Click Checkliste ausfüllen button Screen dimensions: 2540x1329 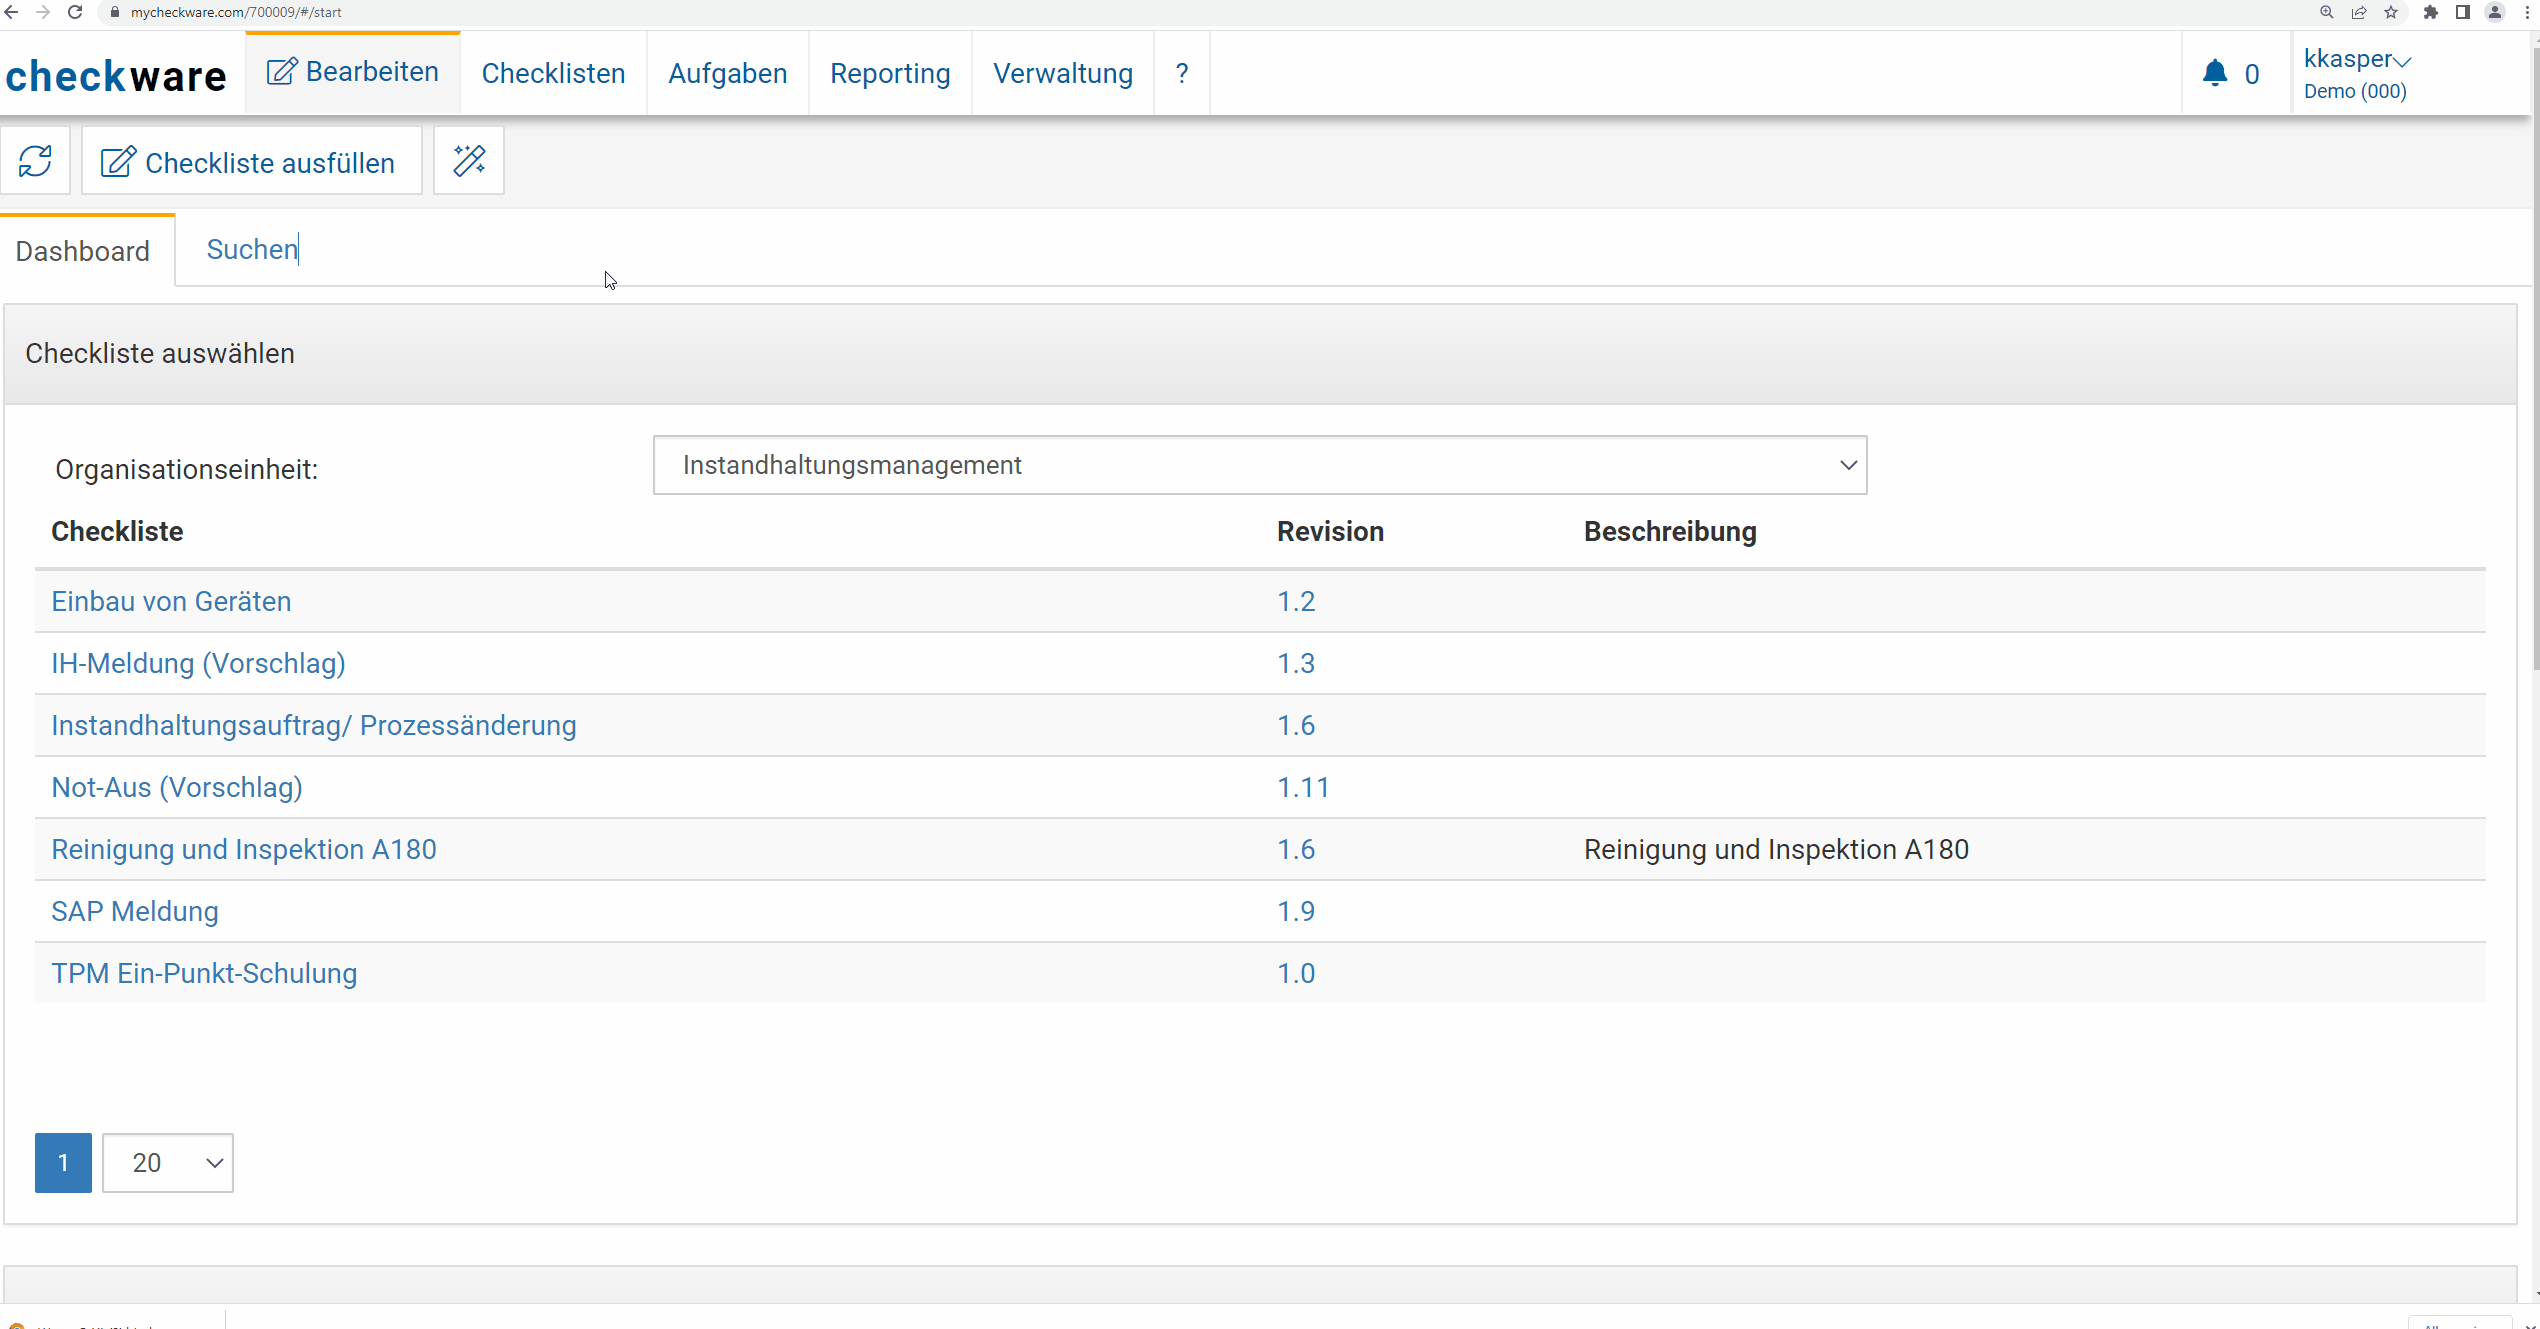pyautogui.click(x=251, y=162)
